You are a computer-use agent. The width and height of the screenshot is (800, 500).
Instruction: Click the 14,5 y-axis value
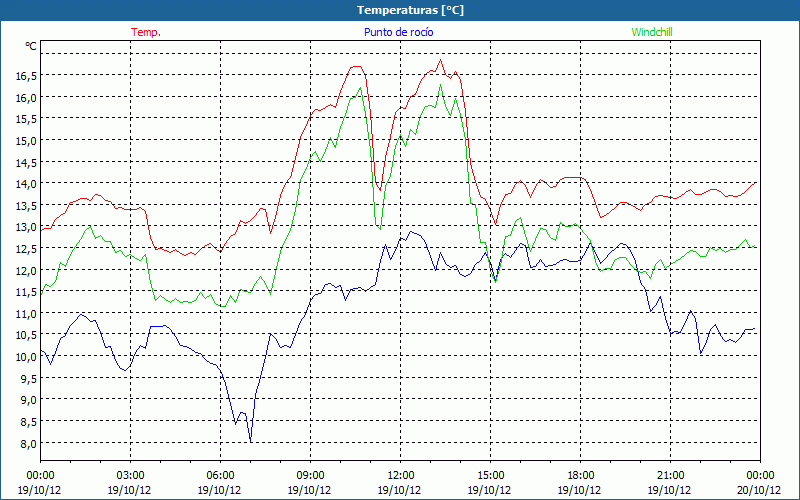pos(26,162)
